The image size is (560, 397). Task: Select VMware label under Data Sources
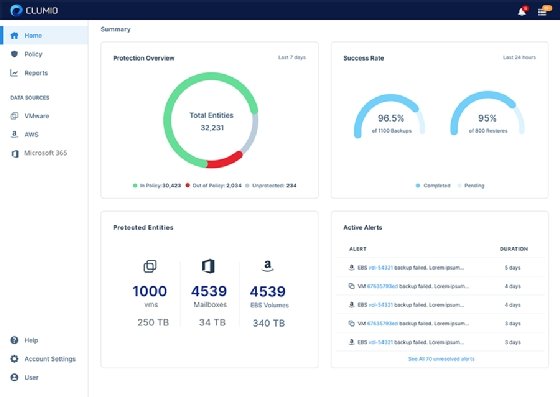pyautogui.click(x=37, y=116)
